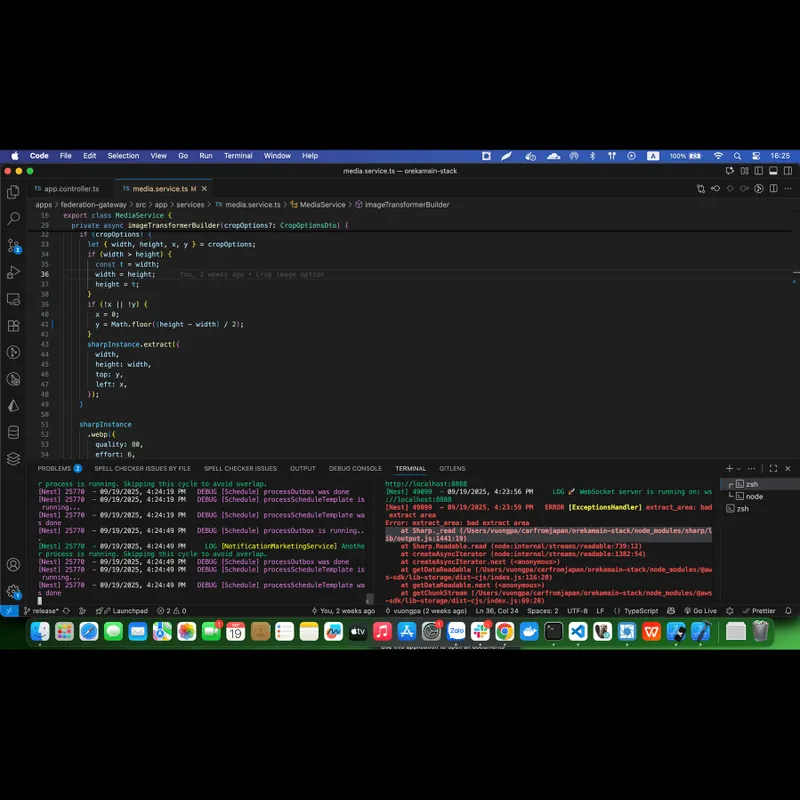Screen dimensions: 800x800
Task: Open the Search view in activity bar
Action: tap(13, 218)
